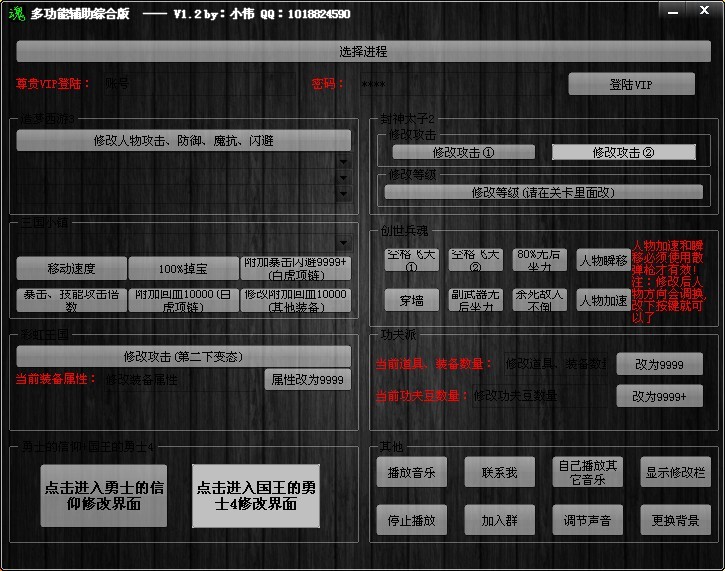Click the green 魂 app icon in title bar
The width and height of the screenshot is (725, 571).
(x=14, y=14)
